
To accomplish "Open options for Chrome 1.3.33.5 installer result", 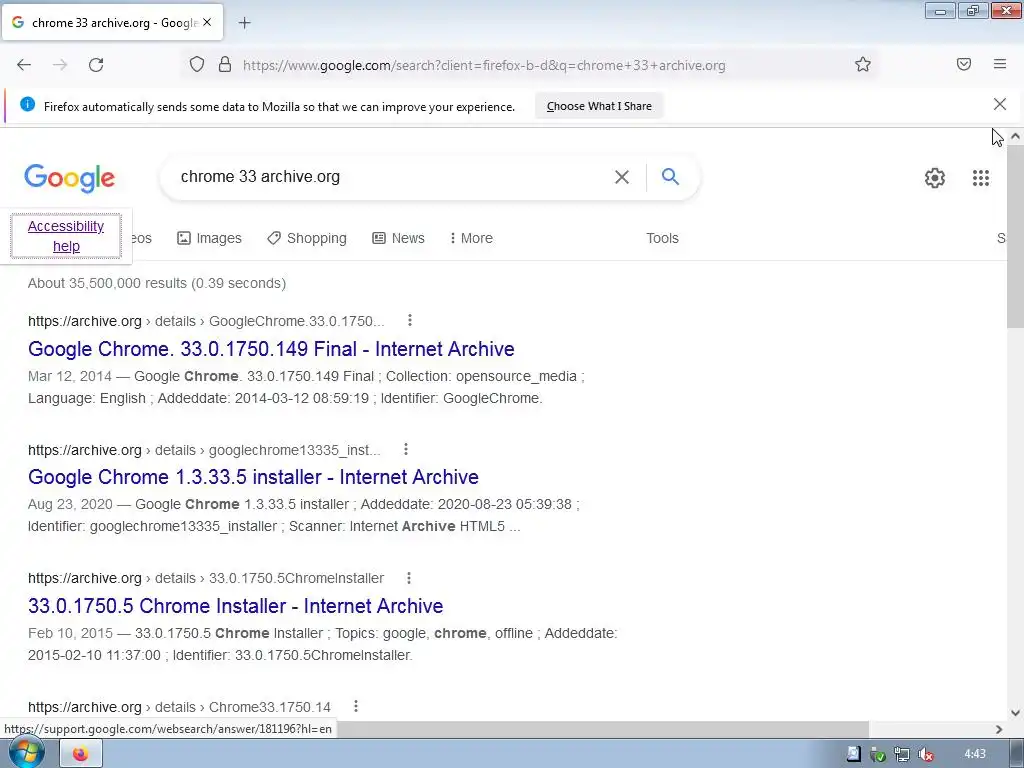I will [406, 449].
